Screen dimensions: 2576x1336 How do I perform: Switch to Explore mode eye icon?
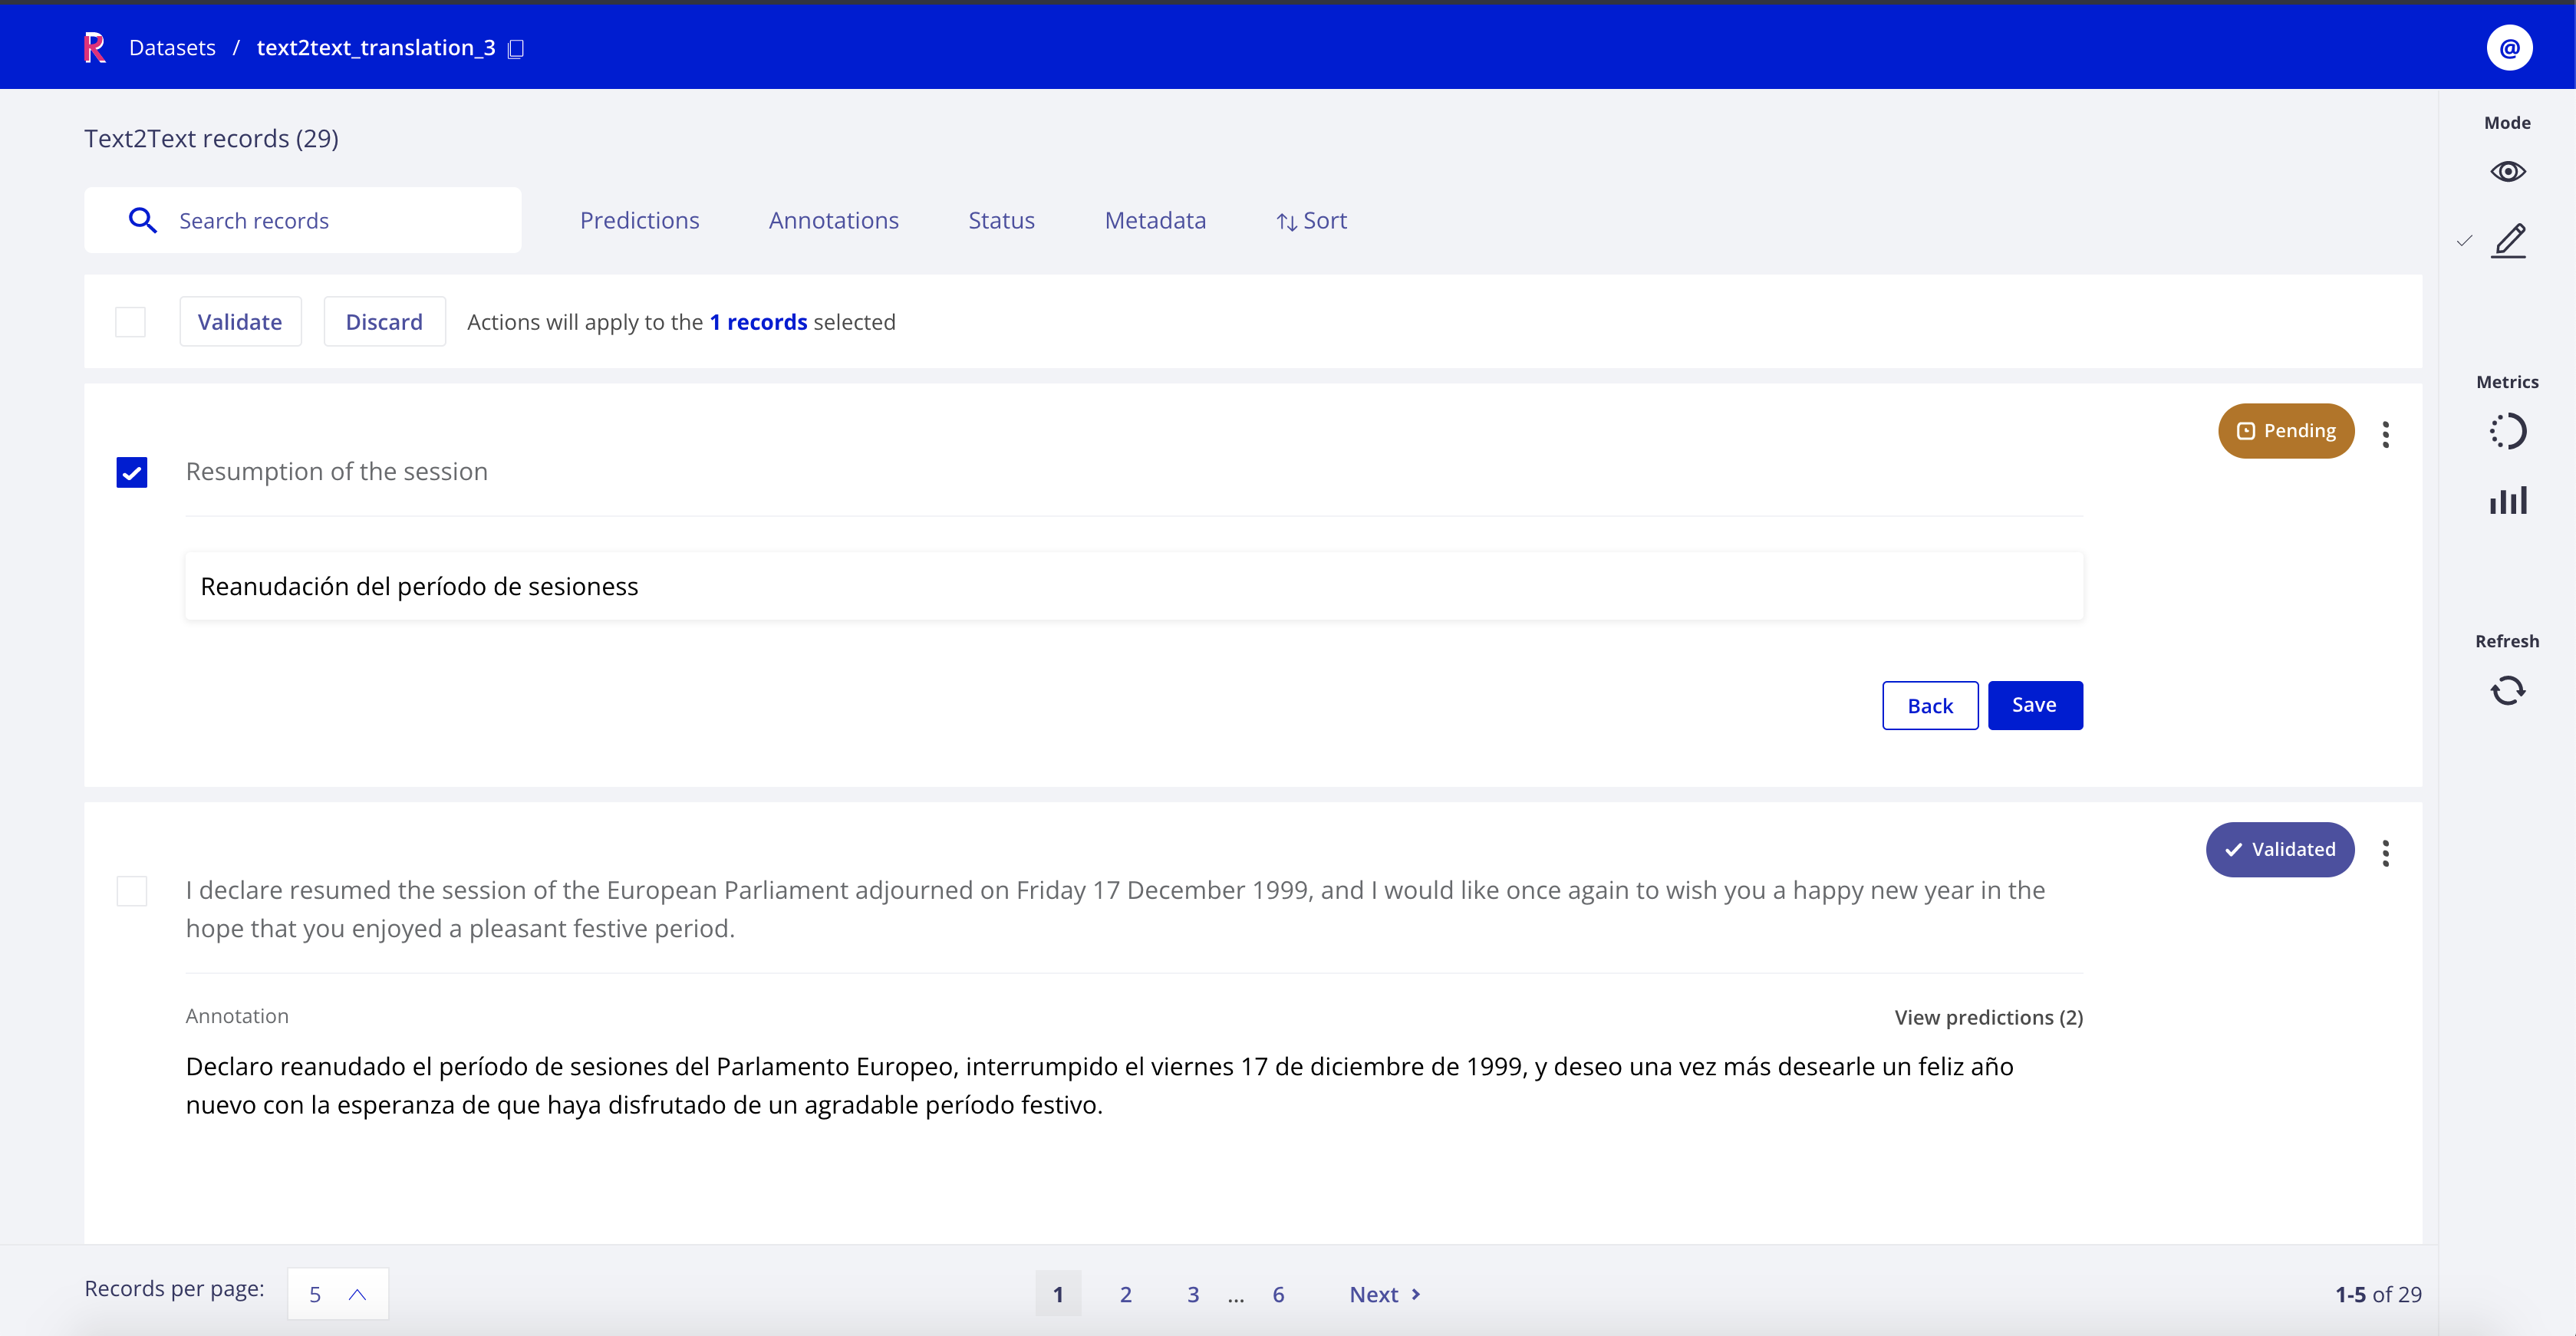pyautogui.click(x=2507, y=171)
